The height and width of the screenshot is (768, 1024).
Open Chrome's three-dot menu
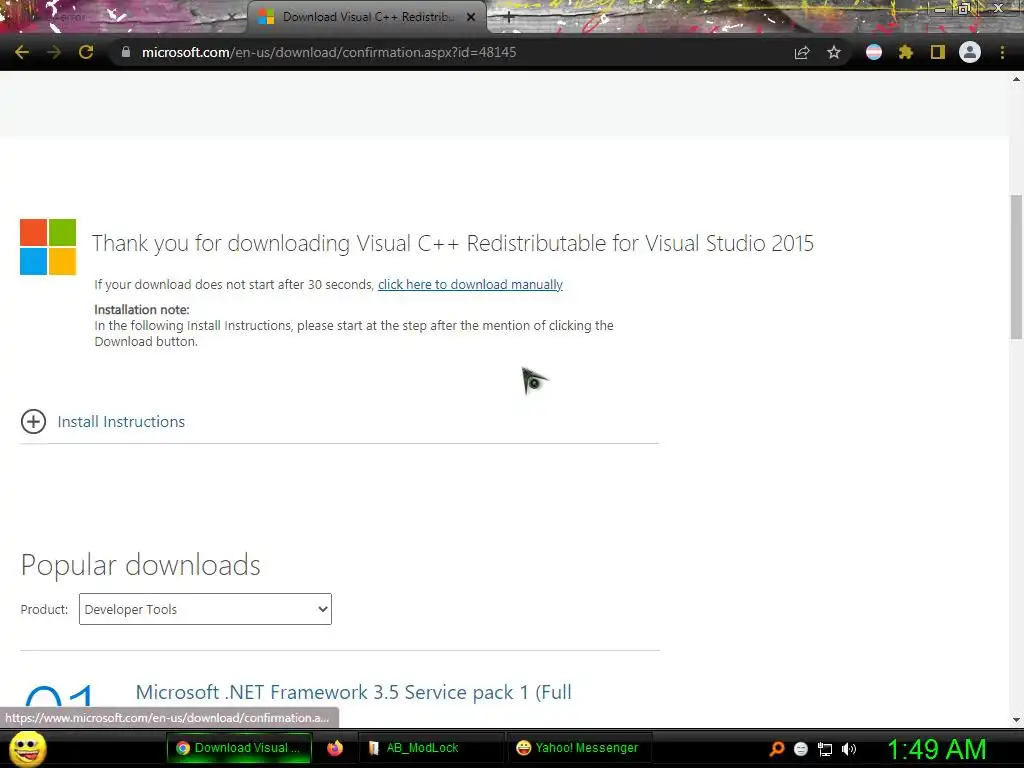[x=1002, y=52]
